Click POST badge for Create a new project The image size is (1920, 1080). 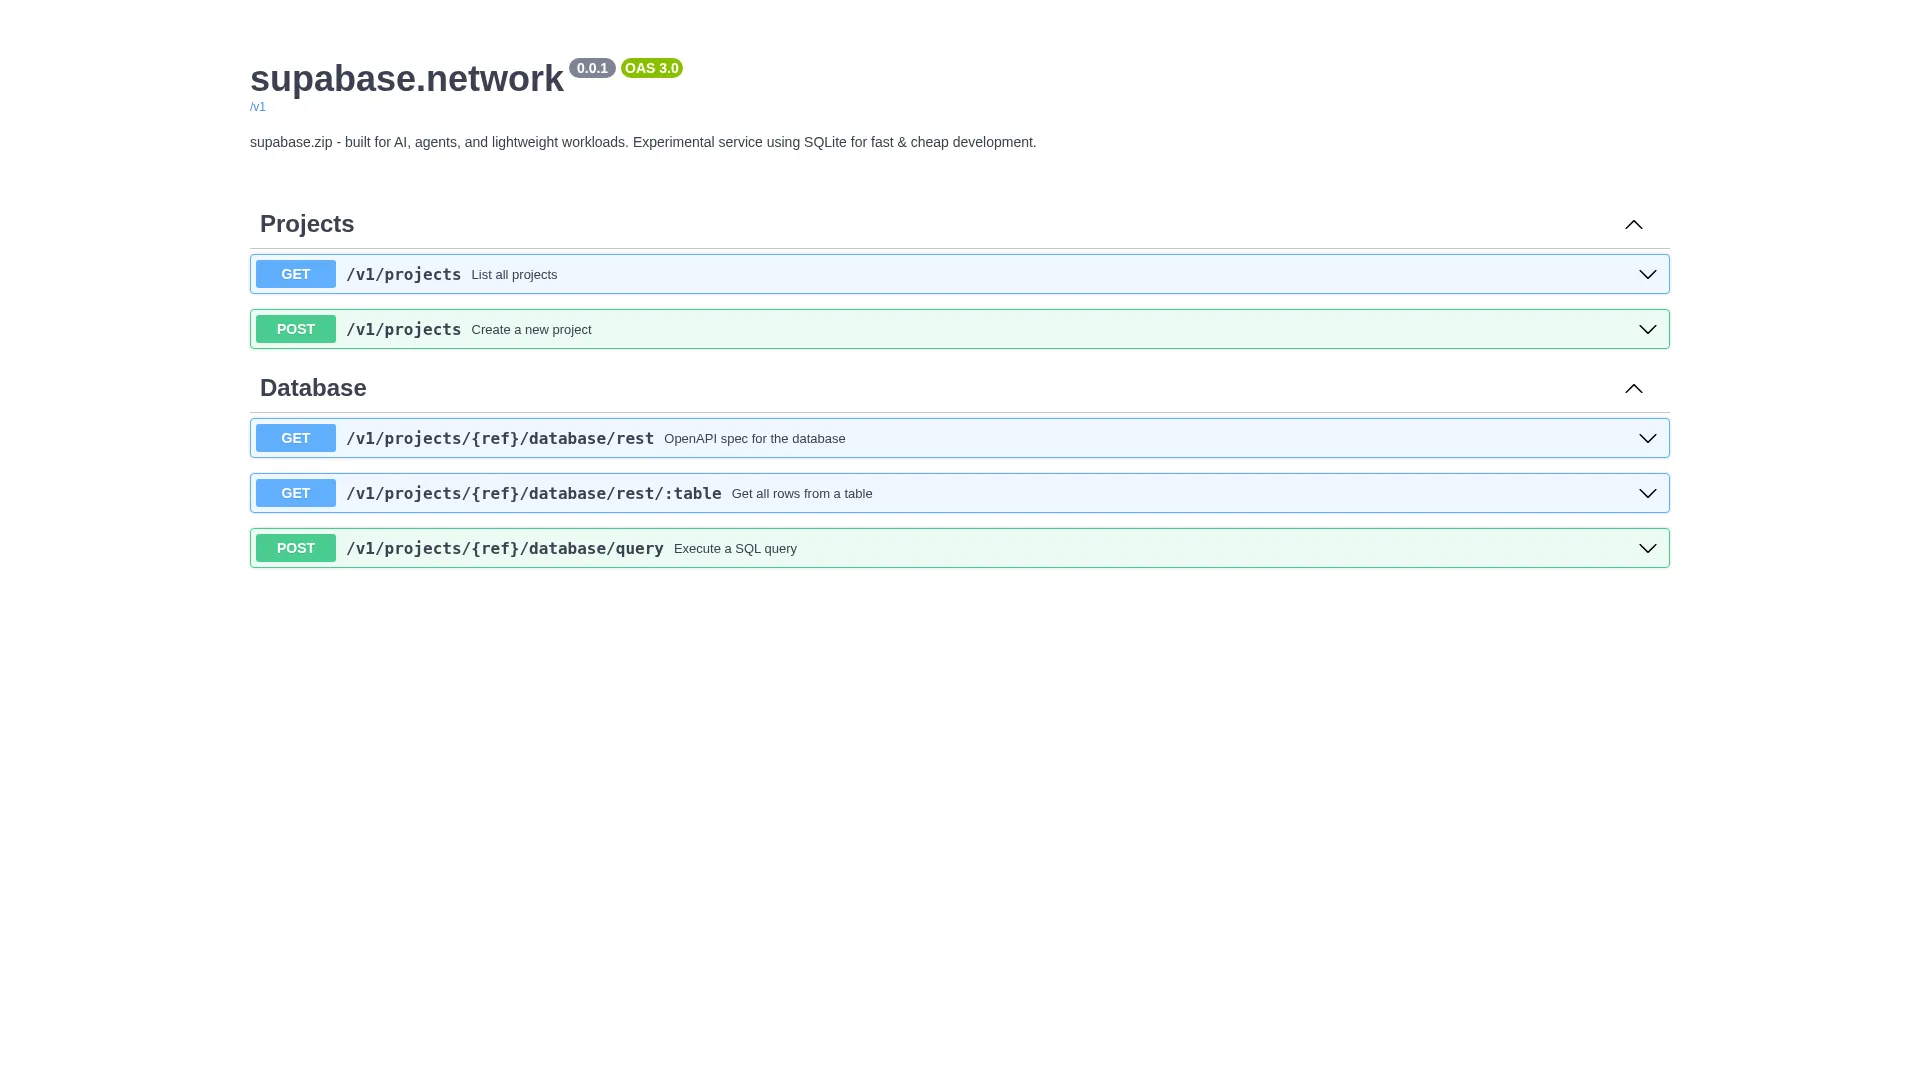click(296, 329)
